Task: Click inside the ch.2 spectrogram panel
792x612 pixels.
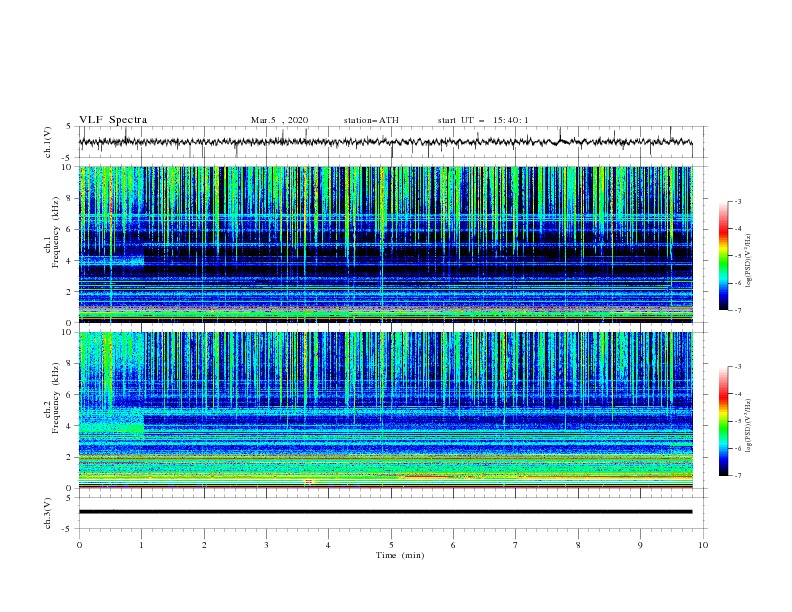Action: (385, 410)
